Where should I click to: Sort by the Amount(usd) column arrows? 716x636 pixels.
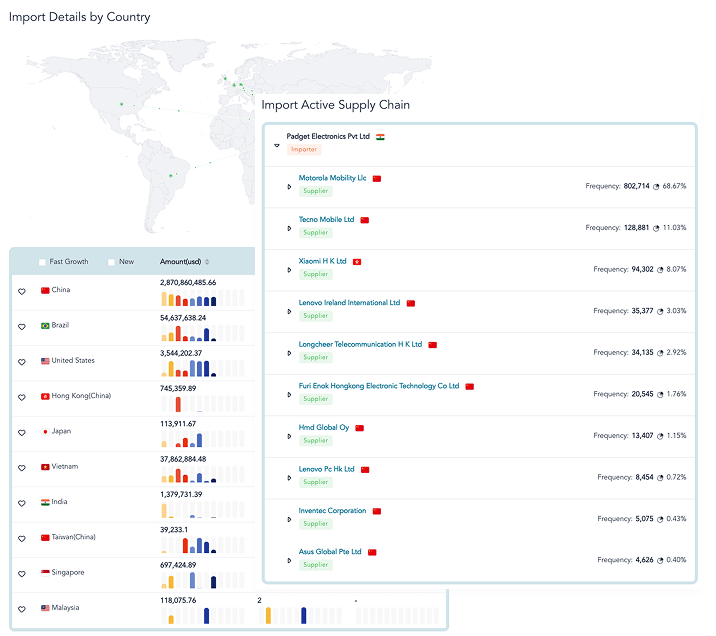click(207, 262)
